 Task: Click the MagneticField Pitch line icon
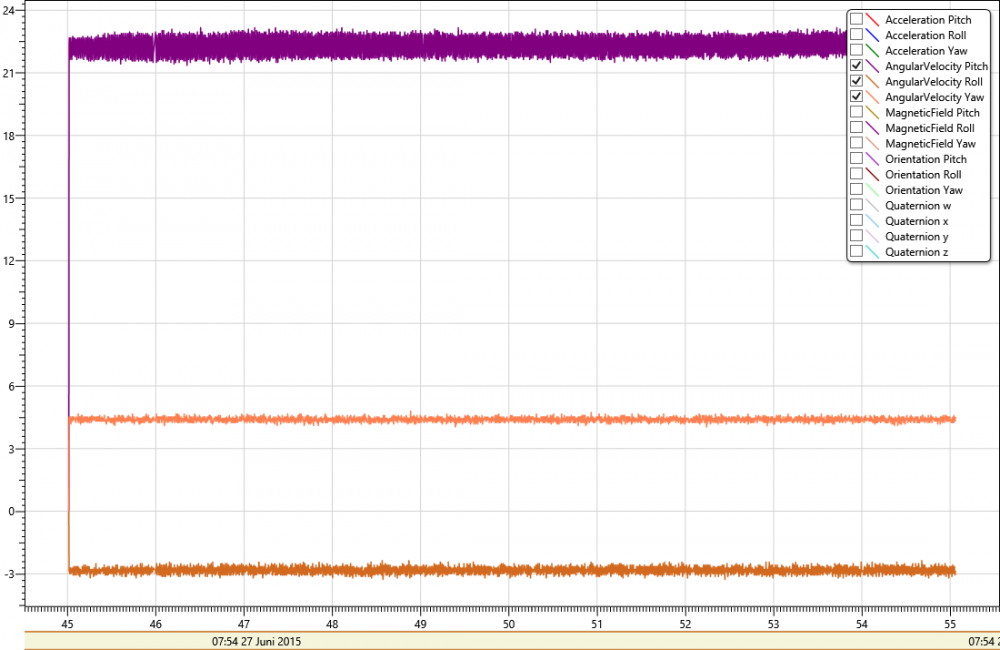pos(872,113)
